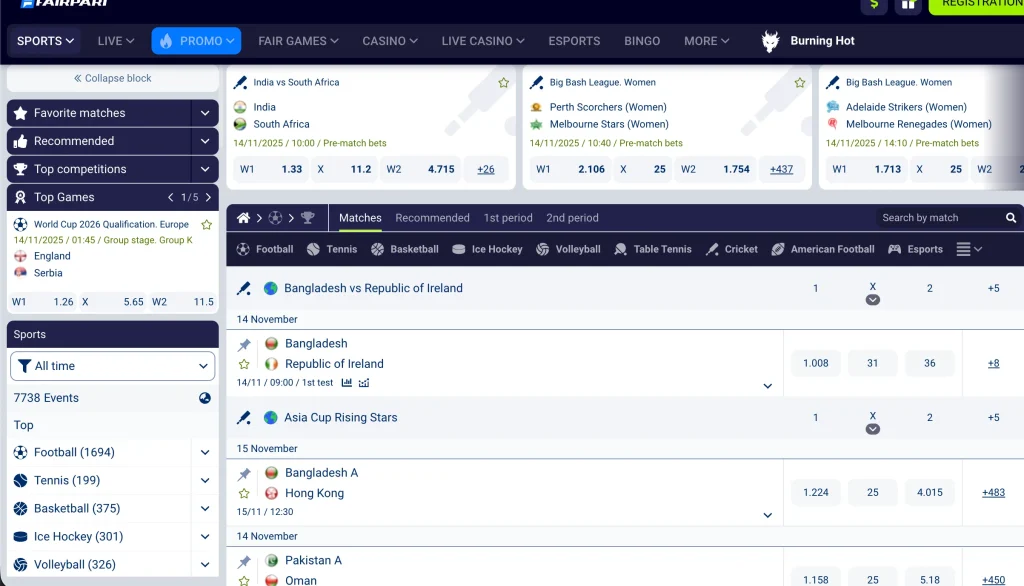The height and width of the screenshot is (586, 1024).
Task: Expand the Football (1694) category
Action: point(205,452)
